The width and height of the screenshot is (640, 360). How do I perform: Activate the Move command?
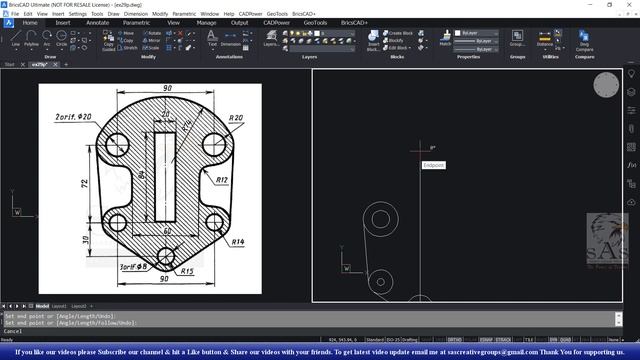126,33
